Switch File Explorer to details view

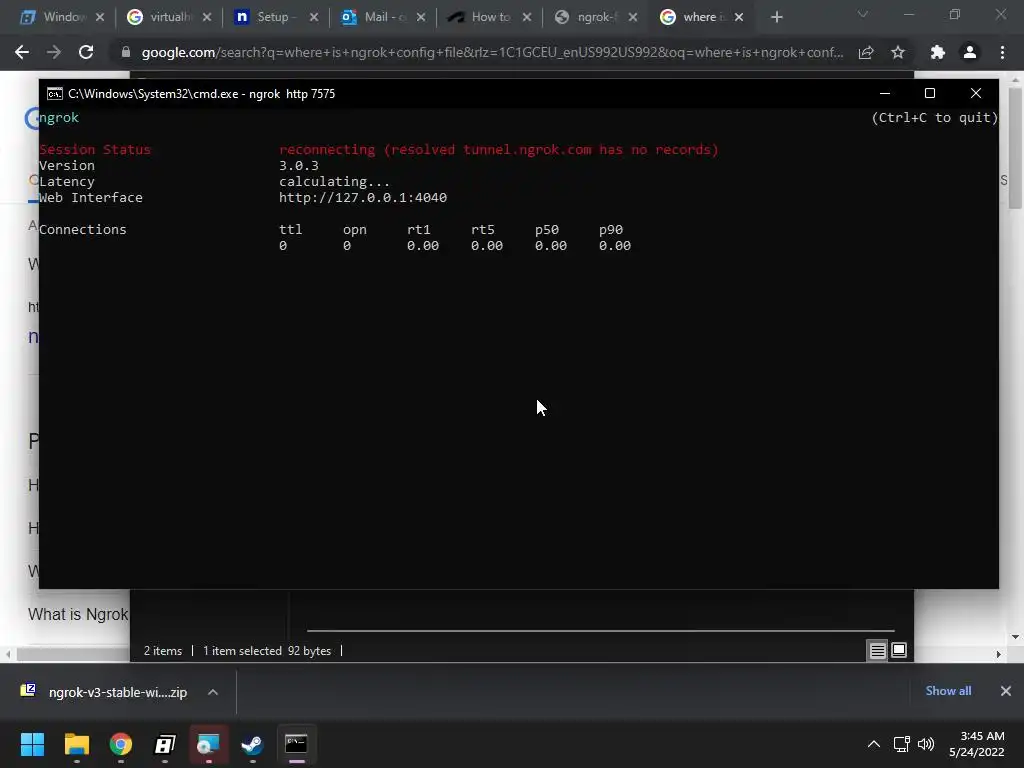[878, 650]
